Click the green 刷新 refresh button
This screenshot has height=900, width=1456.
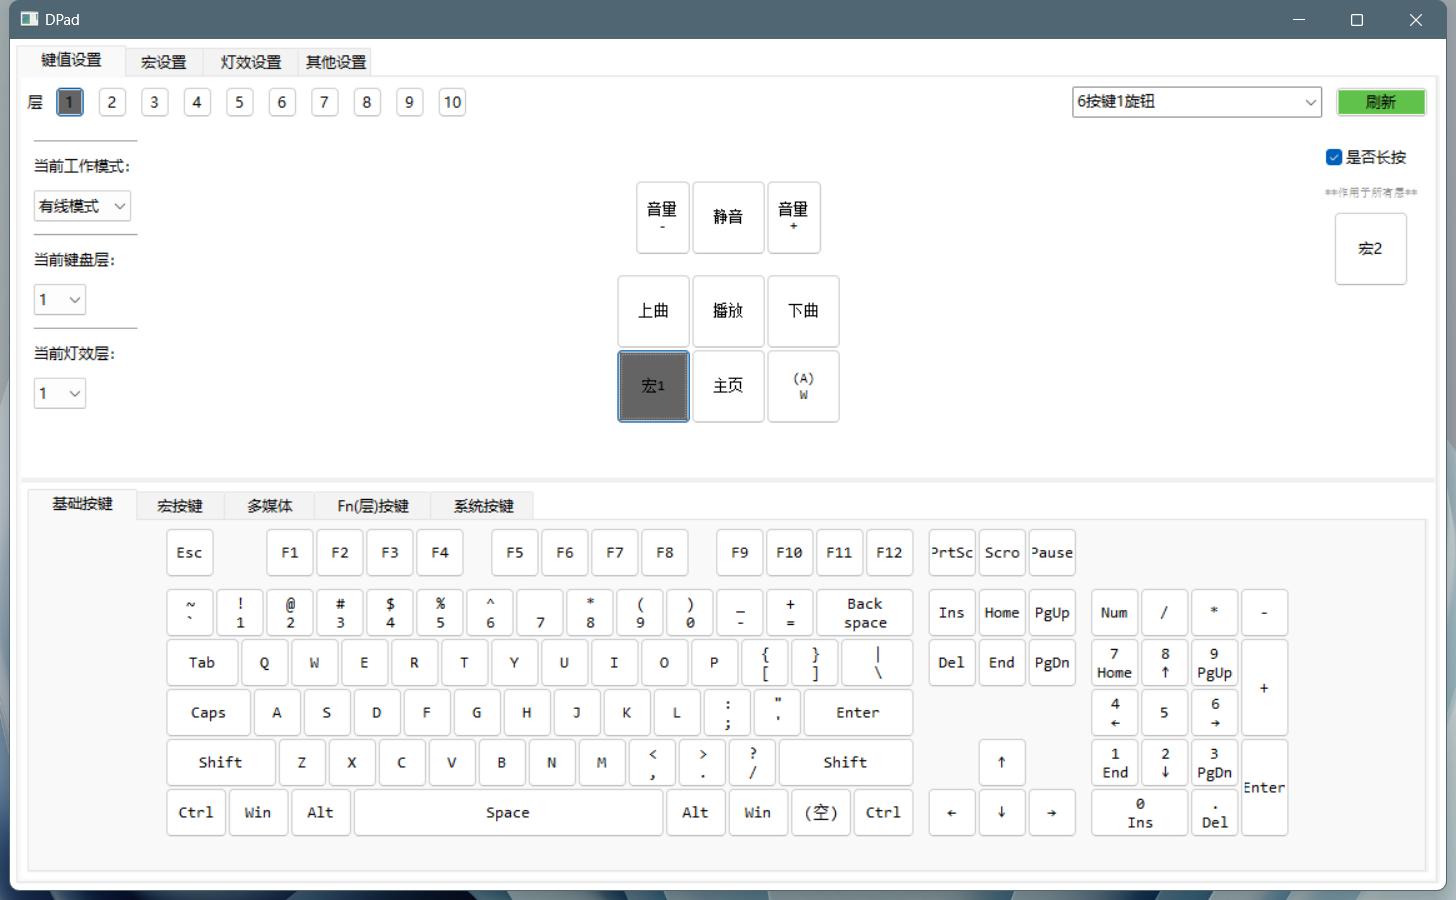1380,102
